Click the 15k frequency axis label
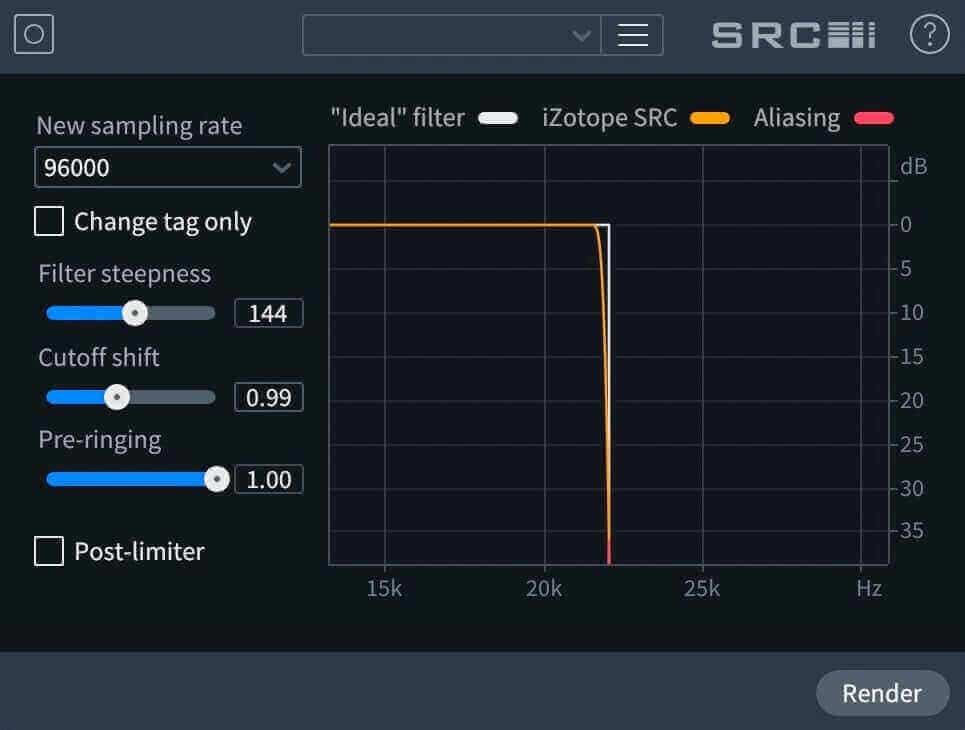This screenshot has width=965, height=730. [x=384, y=588]
